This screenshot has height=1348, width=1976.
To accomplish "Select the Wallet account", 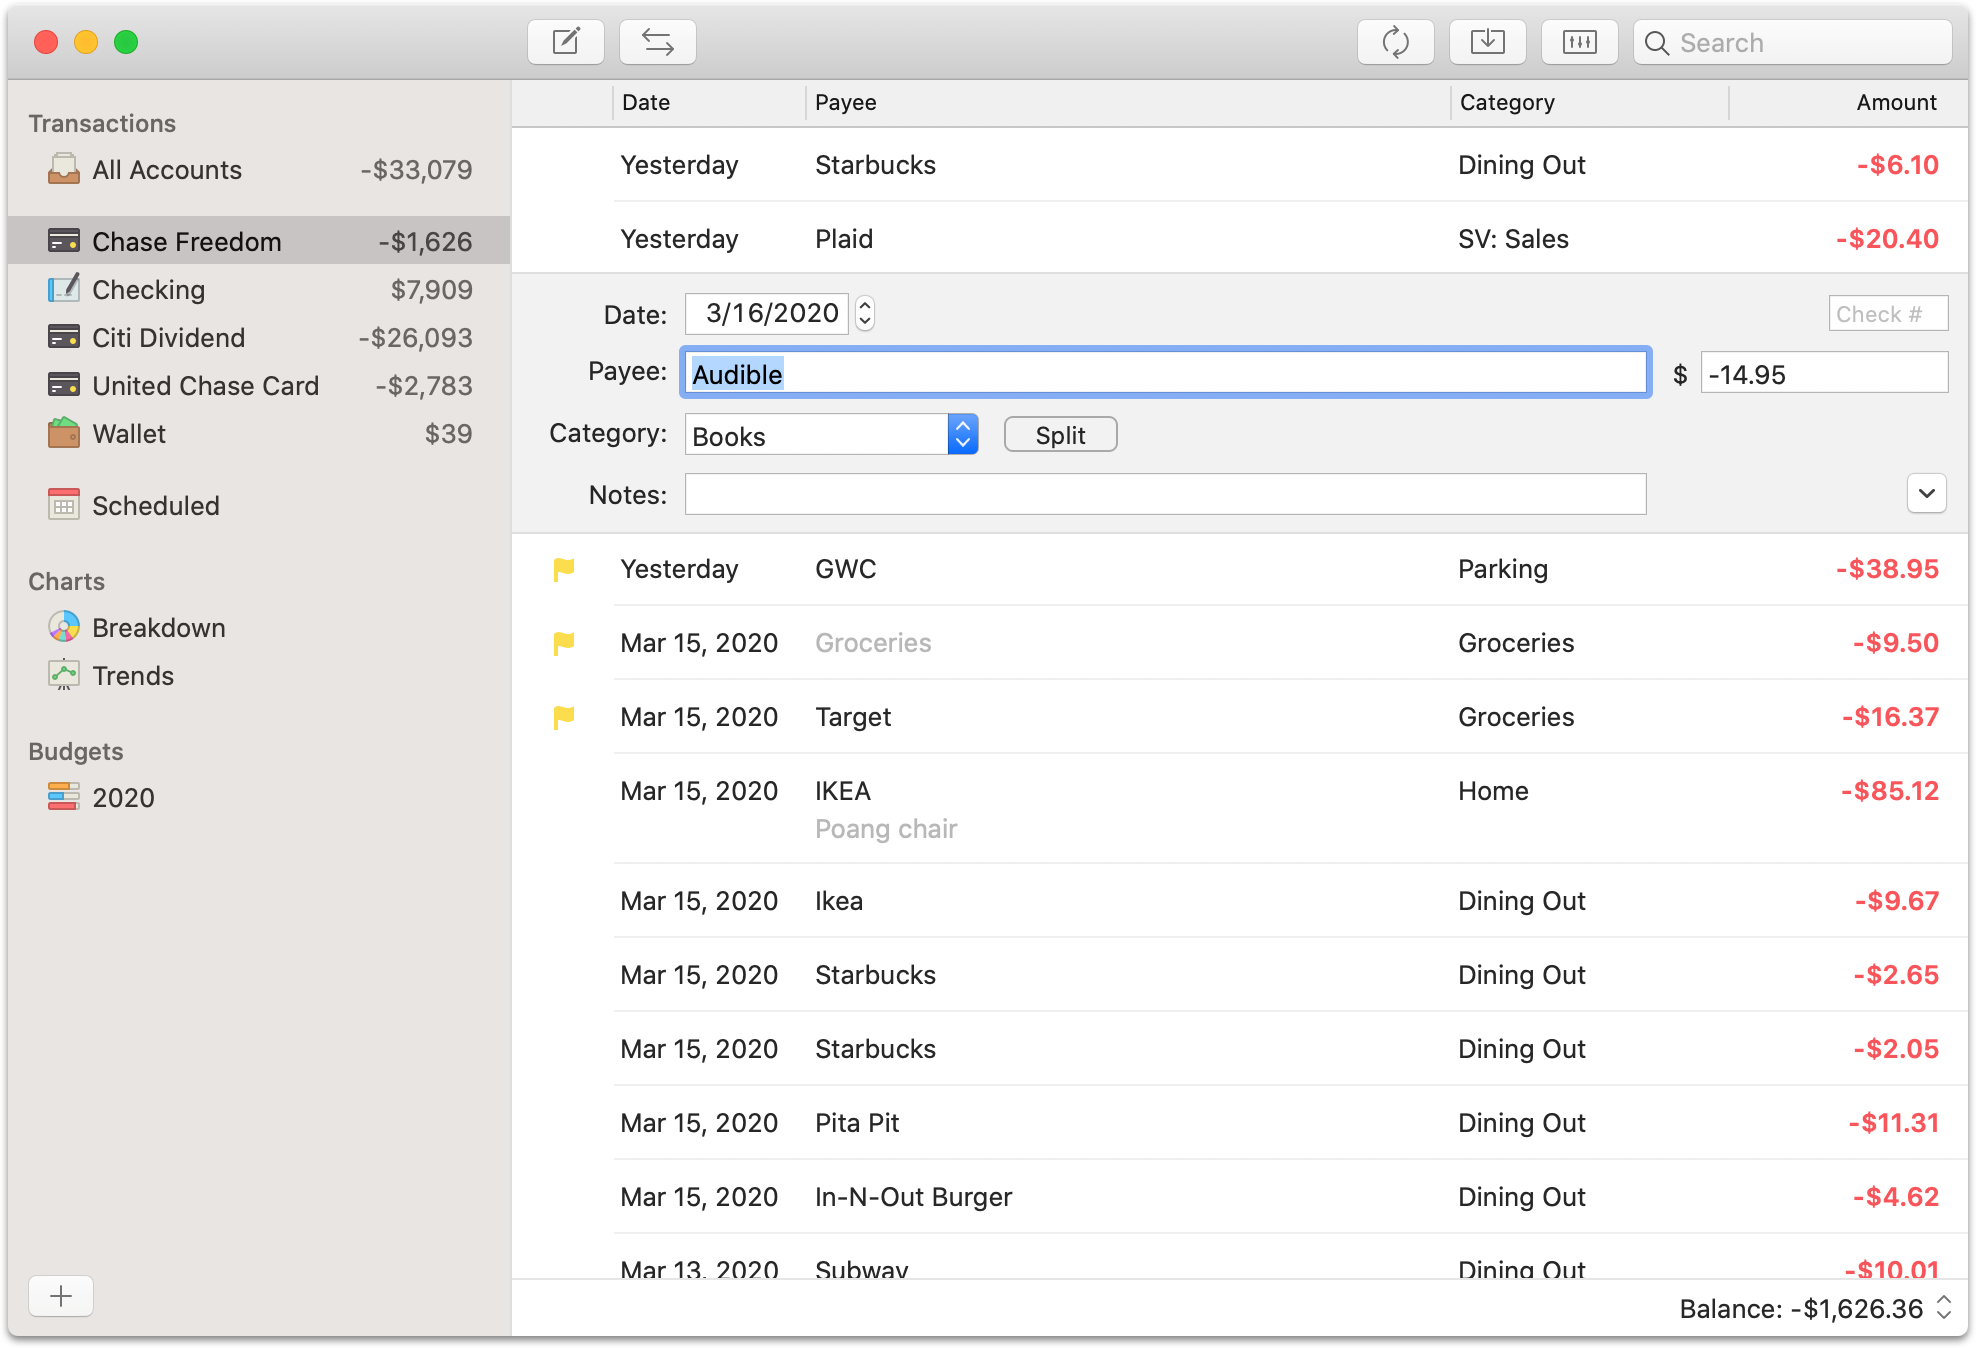I will (259, 433).
